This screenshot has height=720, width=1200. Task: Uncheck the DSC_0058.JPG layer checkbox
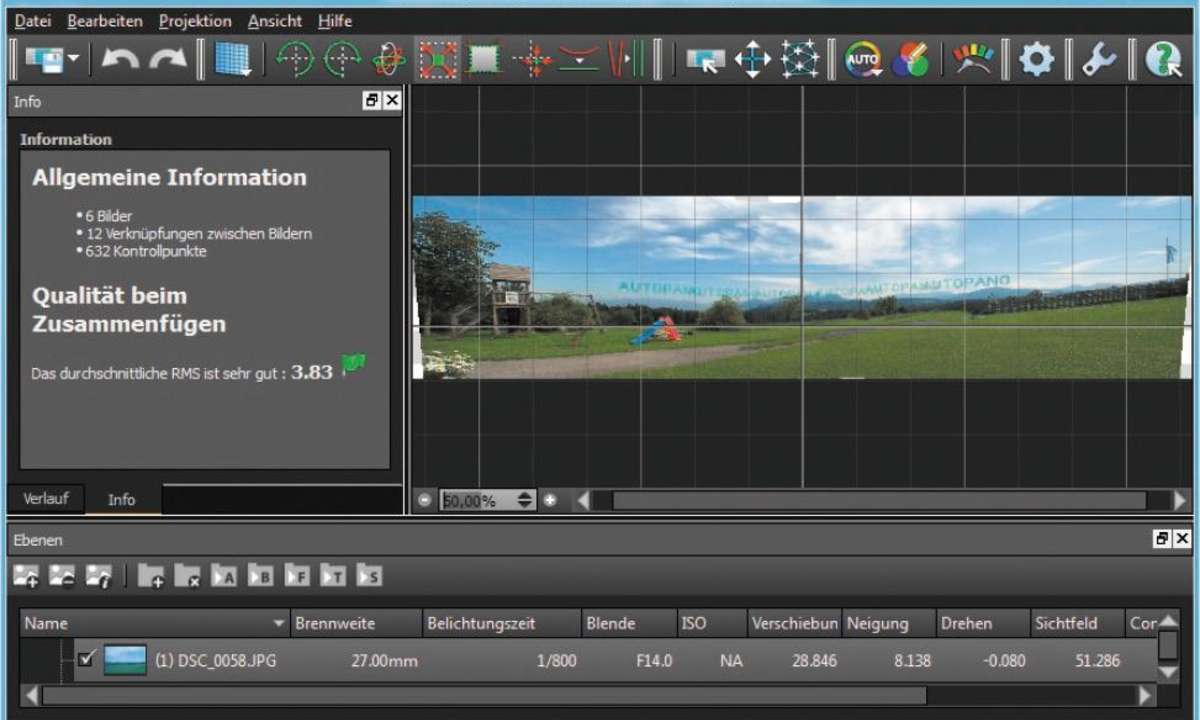(x=87, y=660)
